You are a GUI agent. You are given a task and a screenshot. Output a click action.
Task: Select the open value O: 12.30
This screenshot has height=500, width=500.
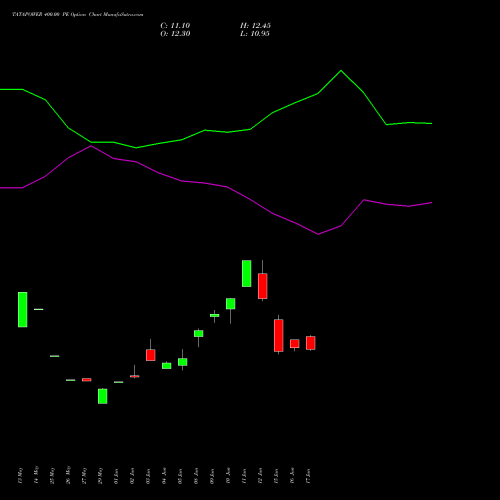point(175,34)
